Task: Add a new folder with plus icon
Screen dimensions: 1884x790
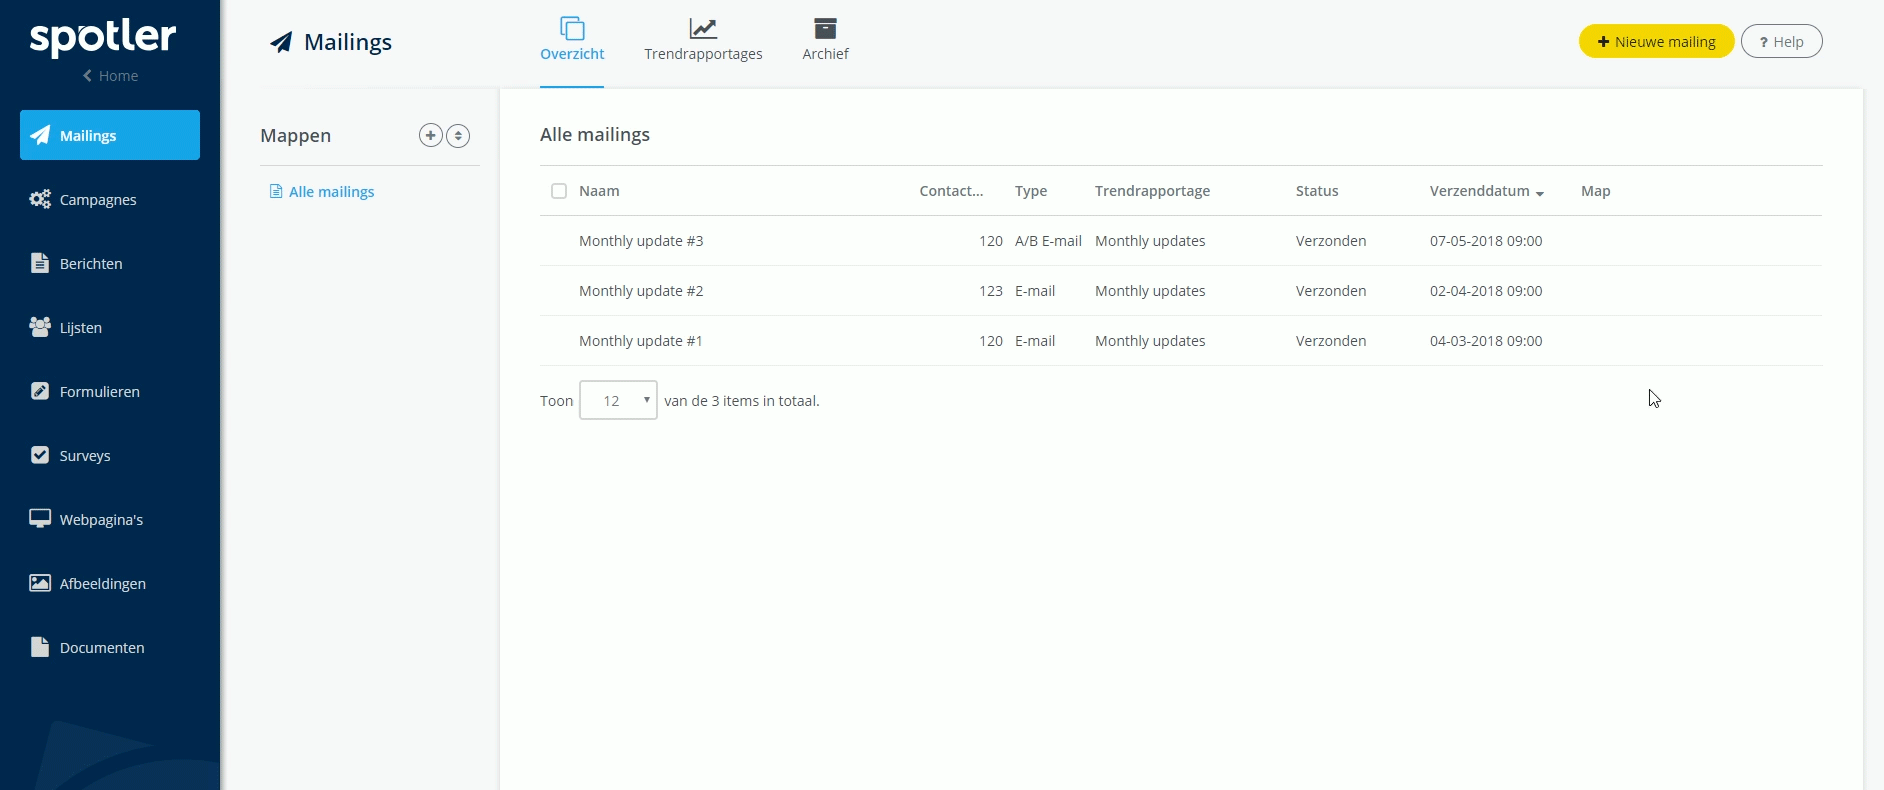Action: (x=430, y=135)
